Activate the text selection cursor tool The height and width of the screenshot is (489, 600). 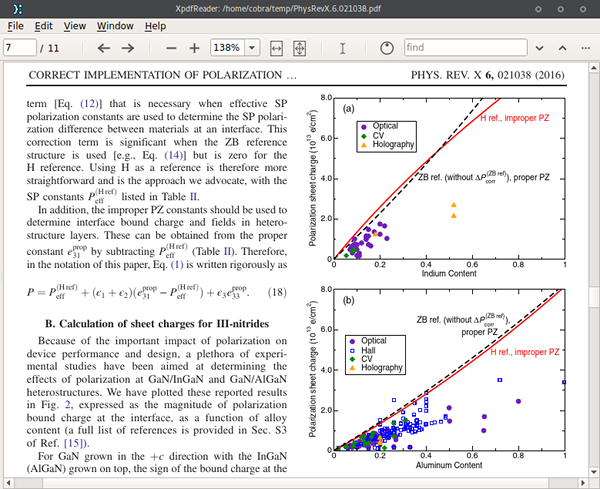pos(342,48)
